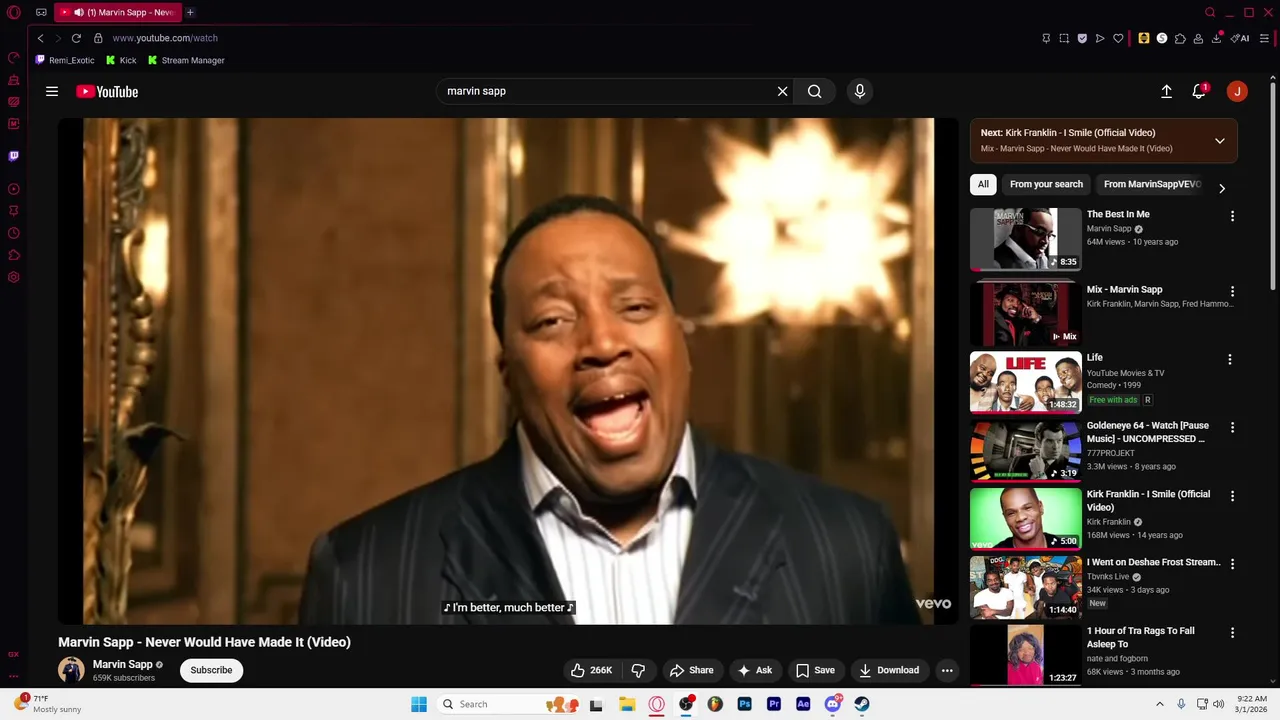Expand the Next: Kirk Franklin playlist panel
This screenshot has width=1280, height=720.
point(1220,141)
